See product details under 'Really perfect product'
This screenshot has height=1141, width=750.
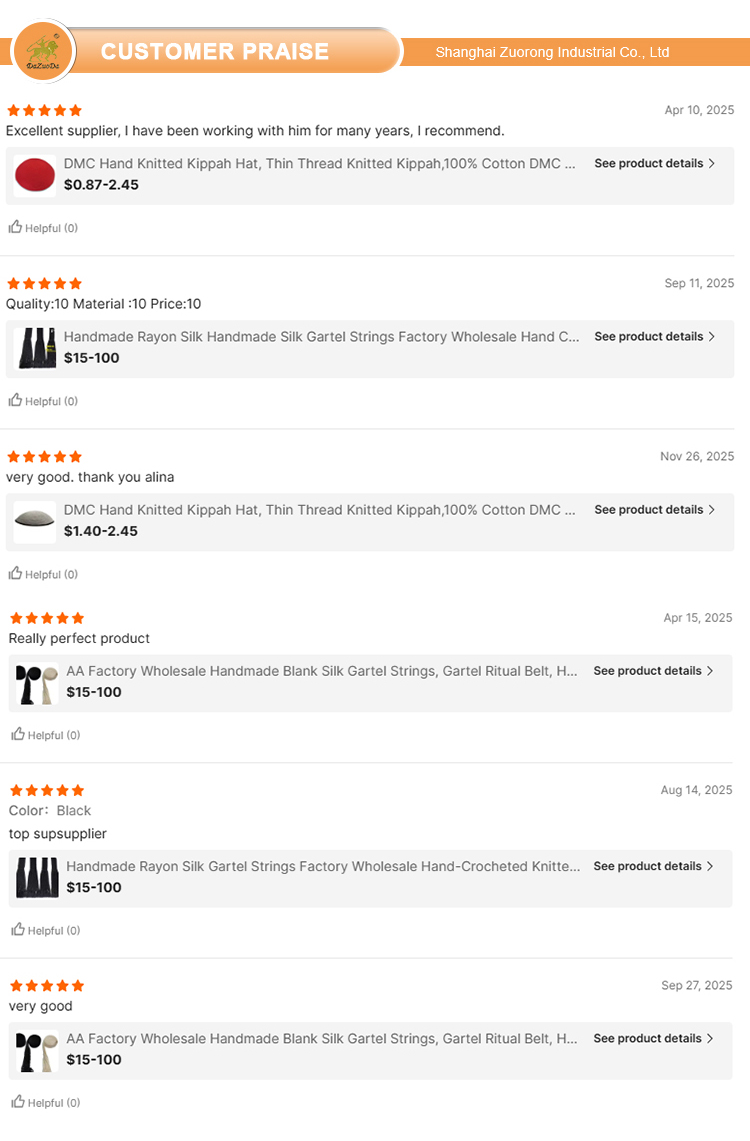pyautogui.click(x=653, y=671)
